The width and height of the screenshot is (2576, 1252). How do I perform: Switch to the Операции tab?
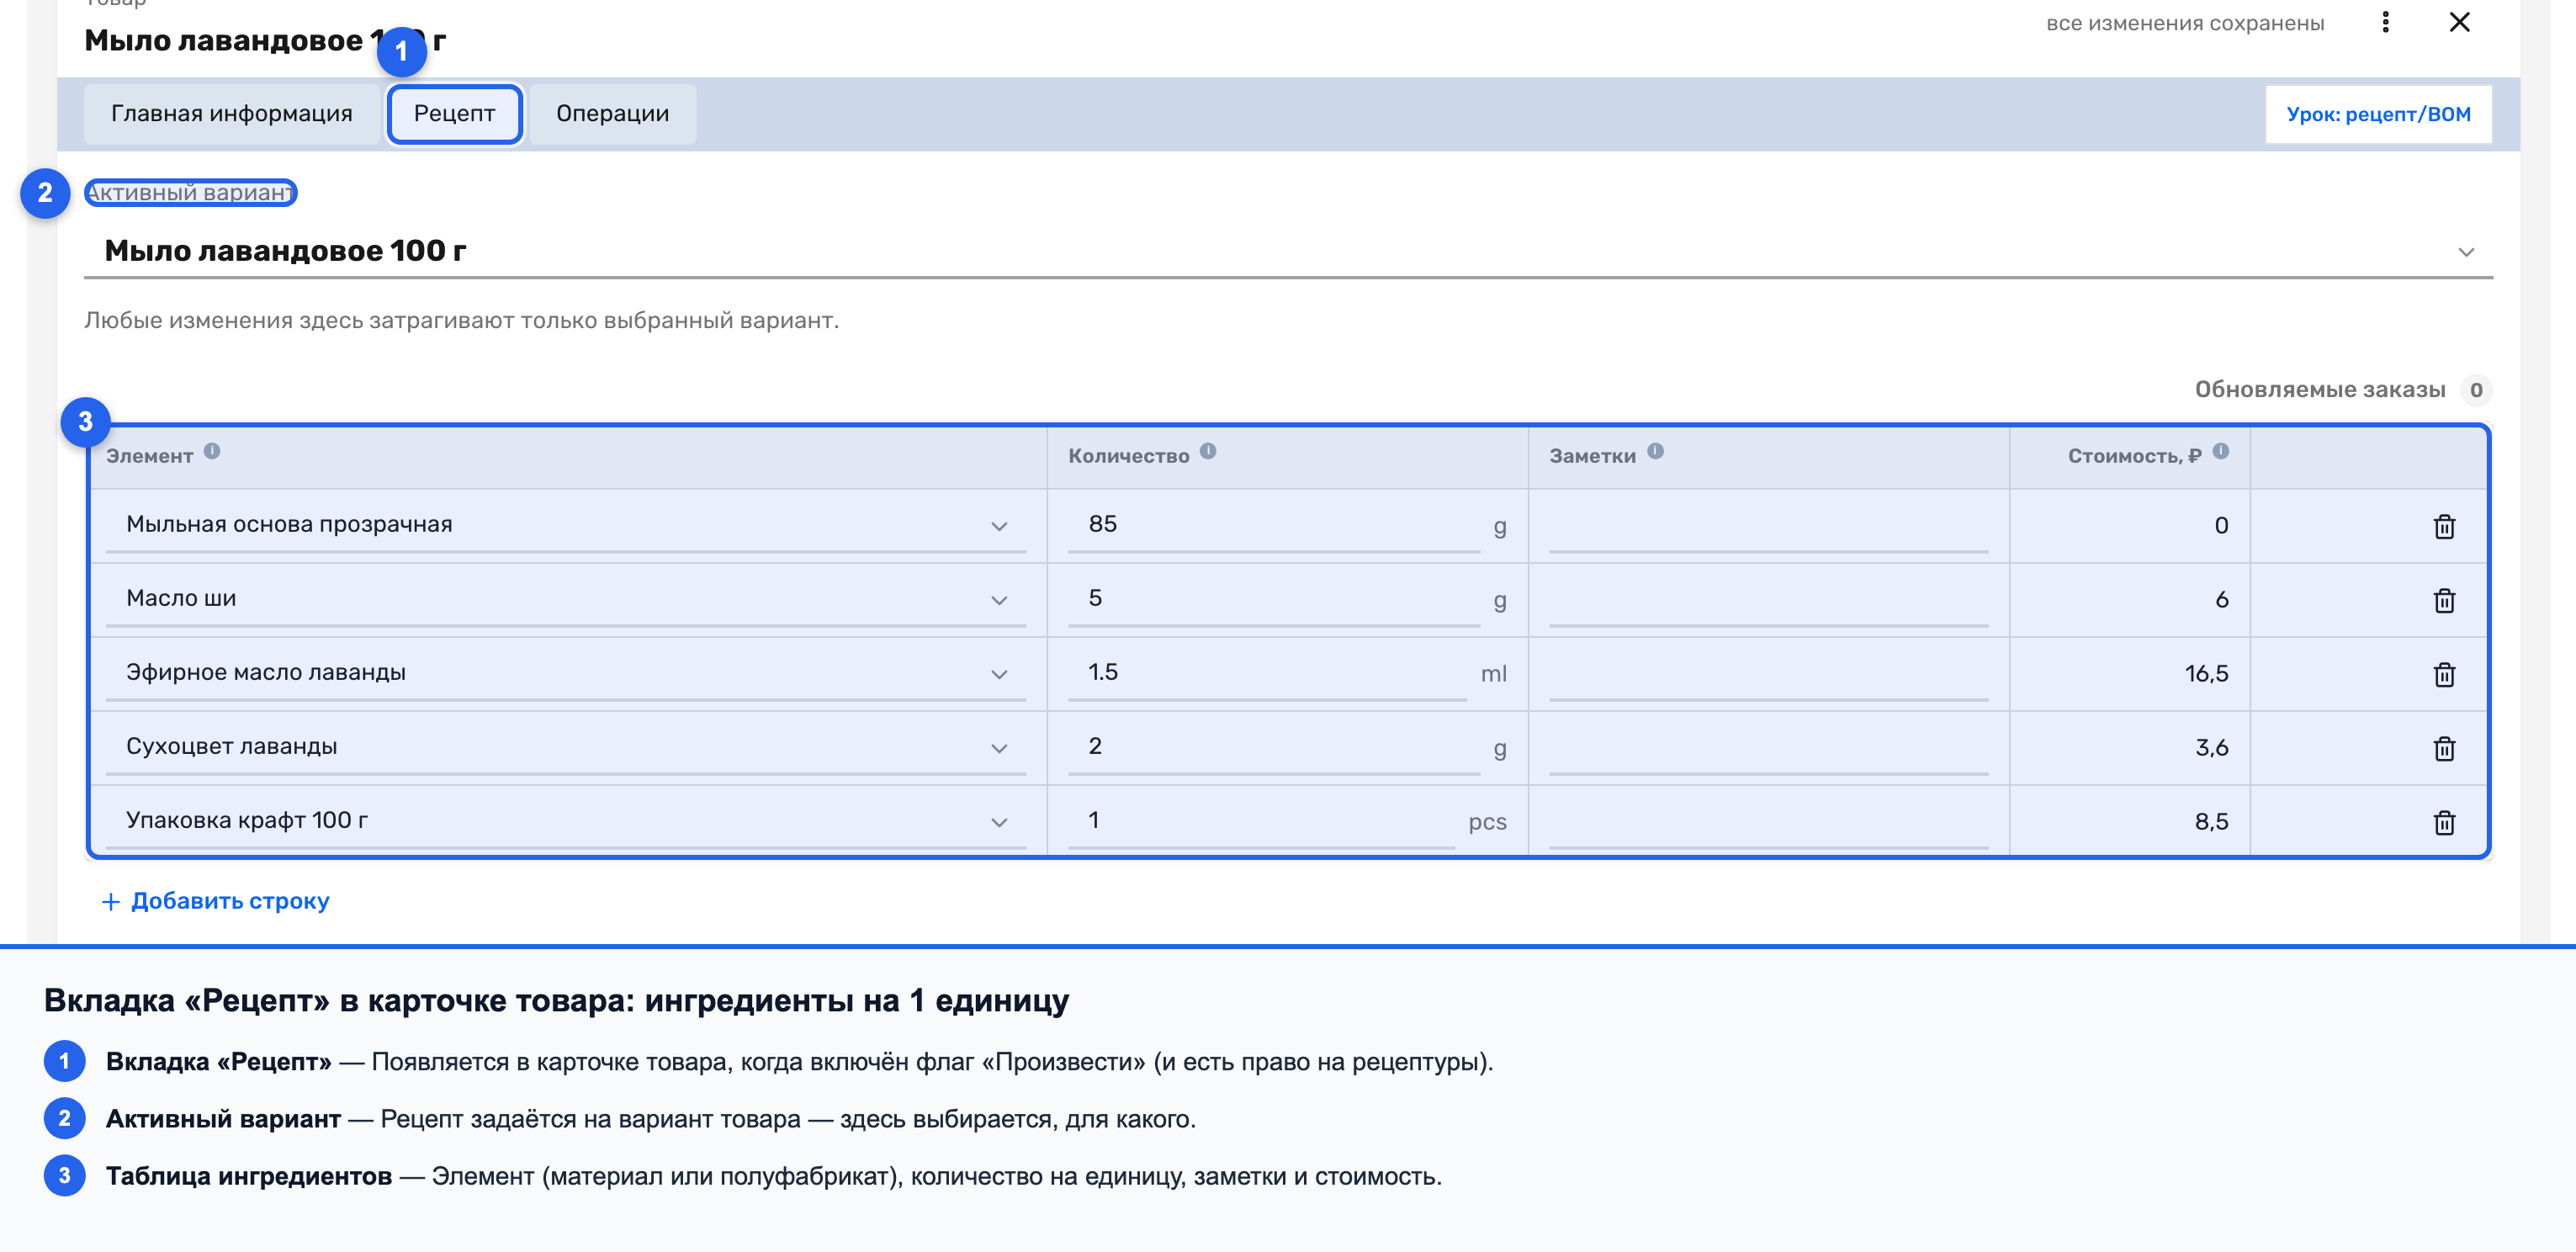(612, 114)
